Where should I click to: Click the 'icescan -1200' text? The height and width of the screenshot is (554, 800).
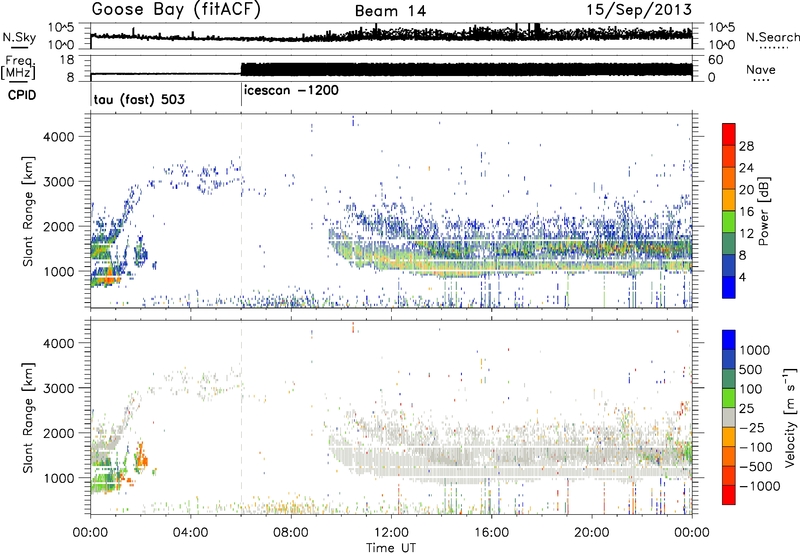point(291,91)
